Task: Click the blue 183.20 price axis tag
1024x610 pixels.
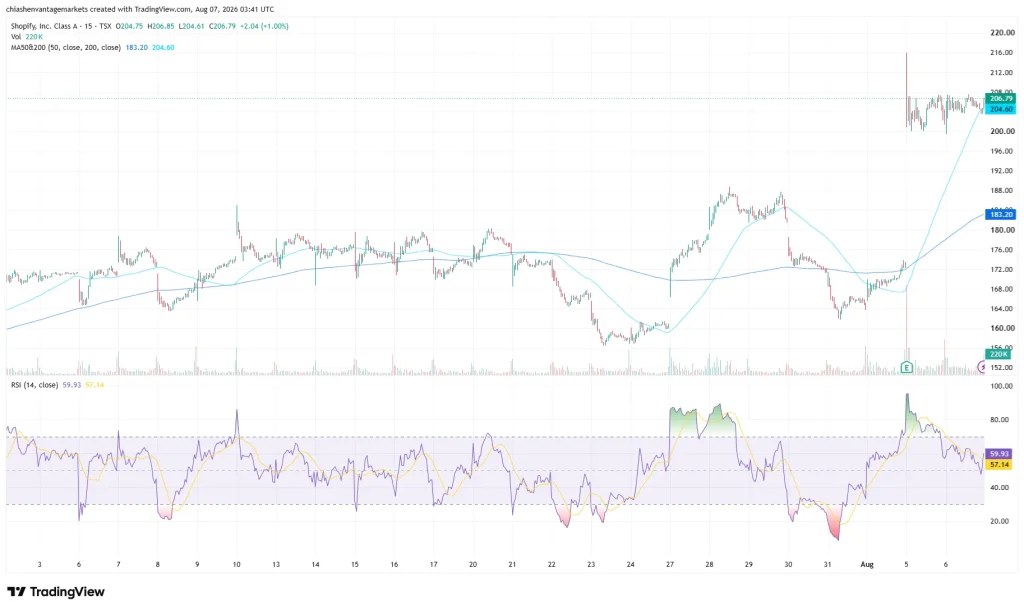Action: [1000, 214]
